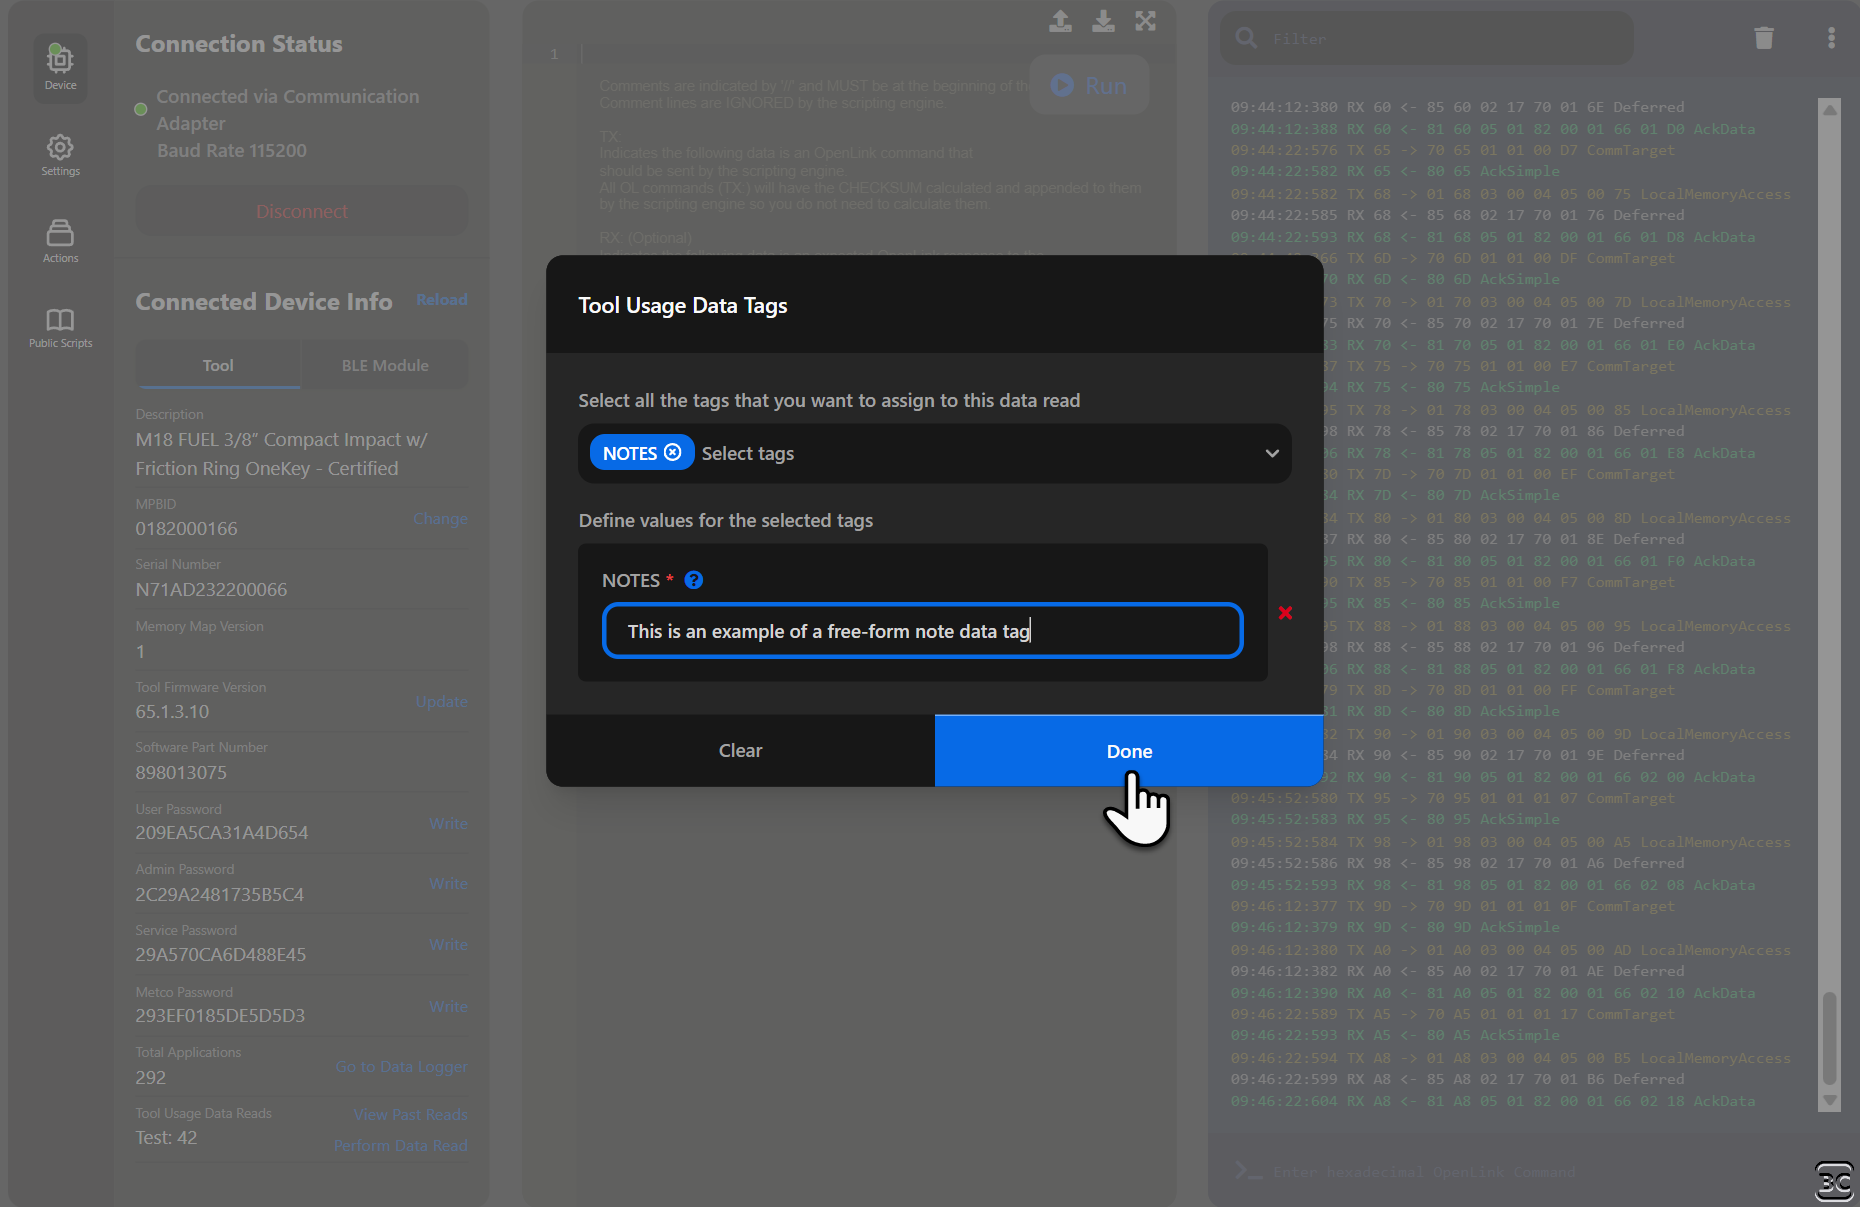The width and height of the screenshot is (1860, 1207).
Task: Click the NOTES help question icon
Action: 693,580
